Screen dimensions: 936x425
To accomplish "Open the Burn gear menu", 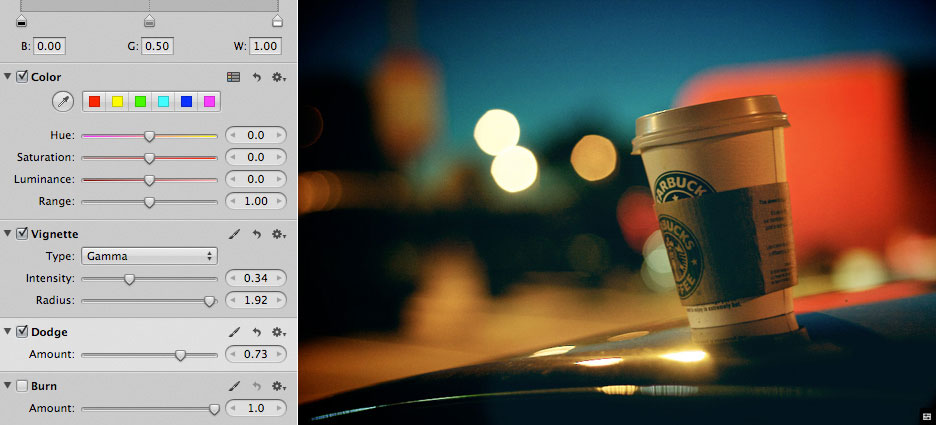I will tap(279, 386).
